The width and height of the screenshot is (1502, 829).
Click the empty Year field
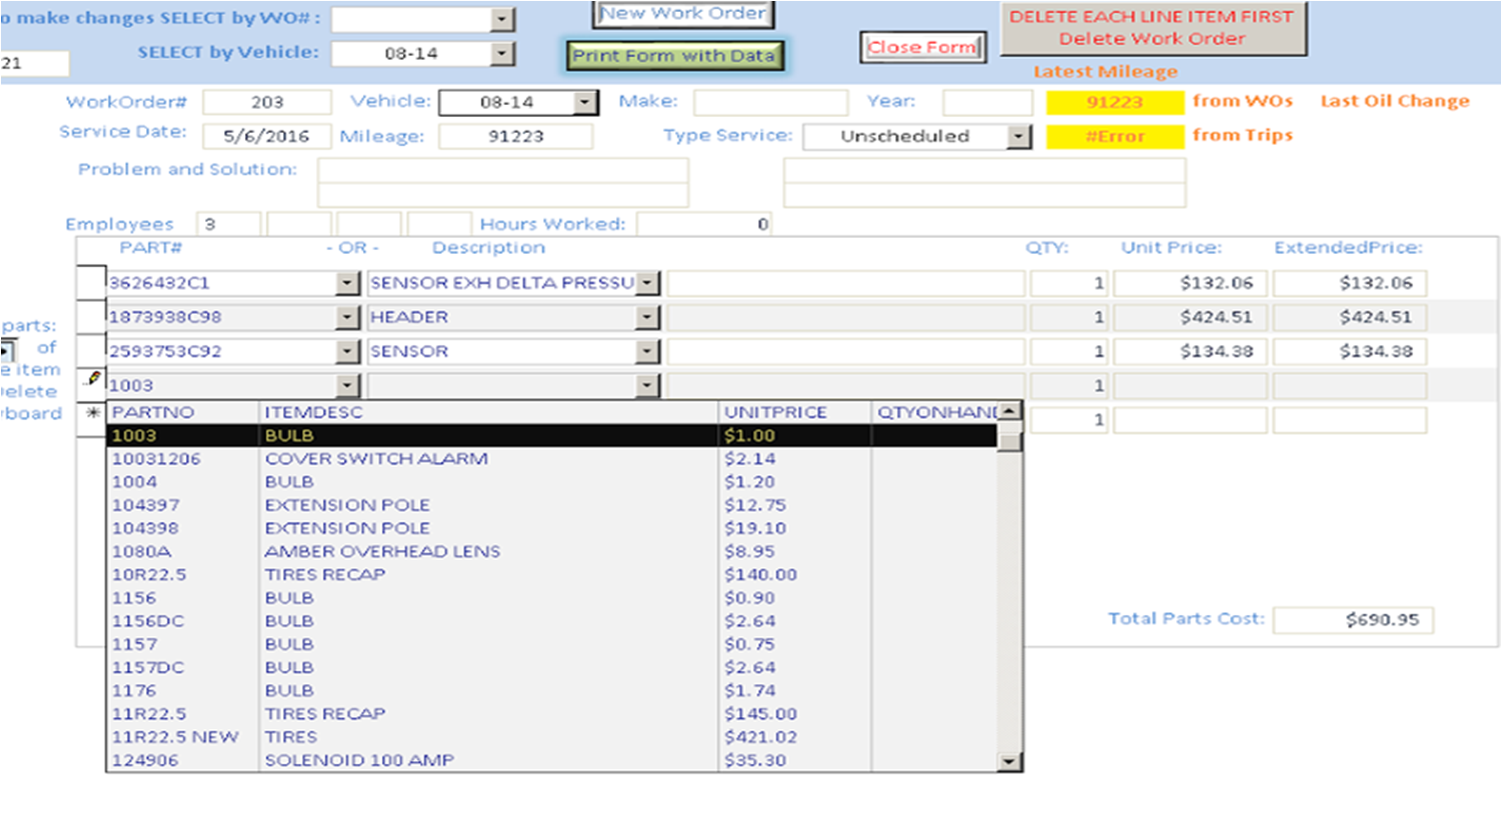[988, 102]
